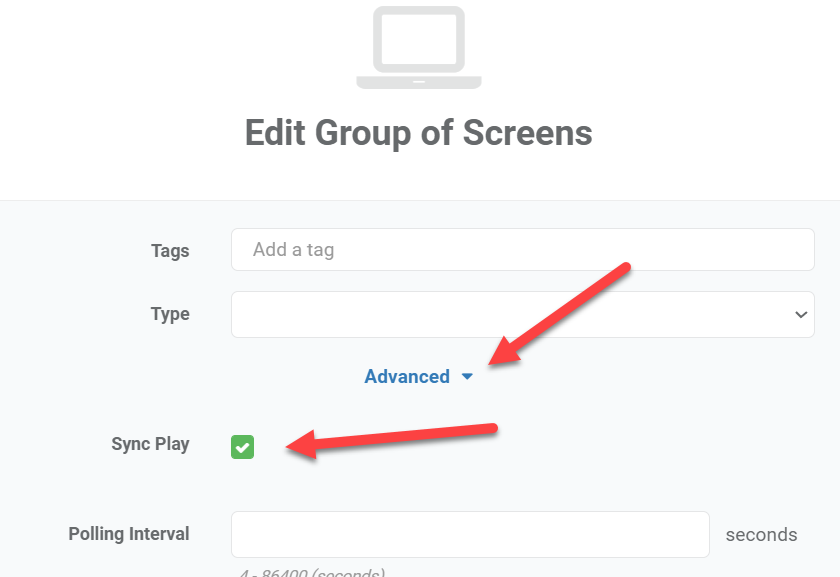Click the 'seconds' unit text

point(761,534)
